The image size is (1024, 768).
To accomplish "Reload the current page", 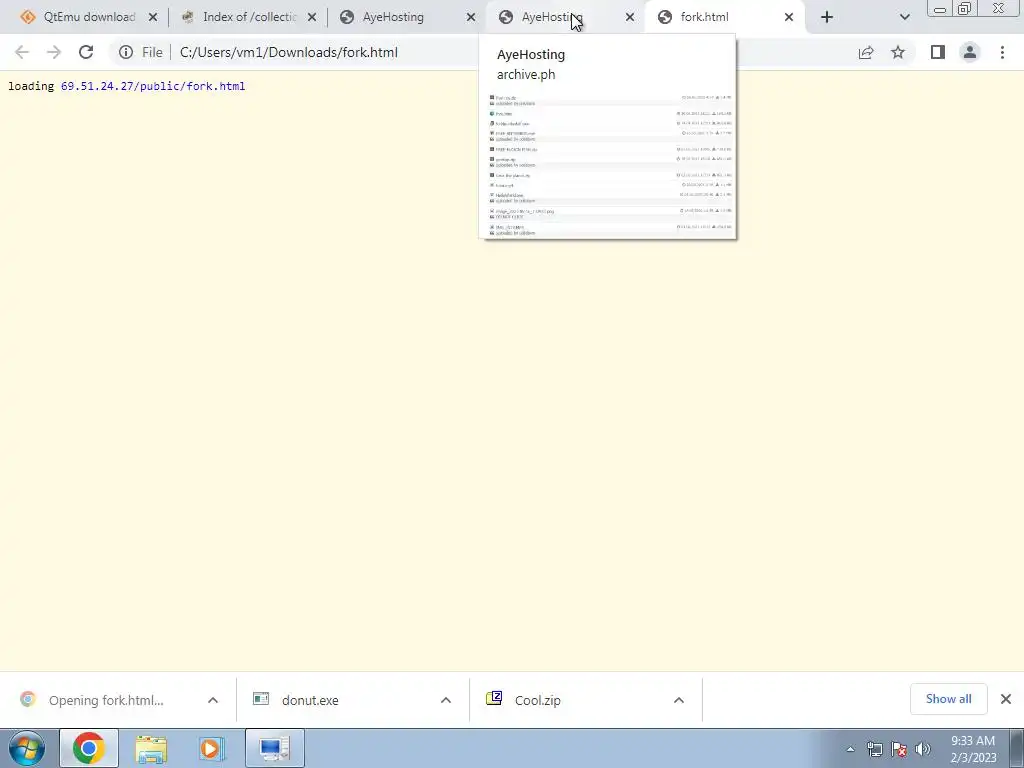I will point(86,52).
